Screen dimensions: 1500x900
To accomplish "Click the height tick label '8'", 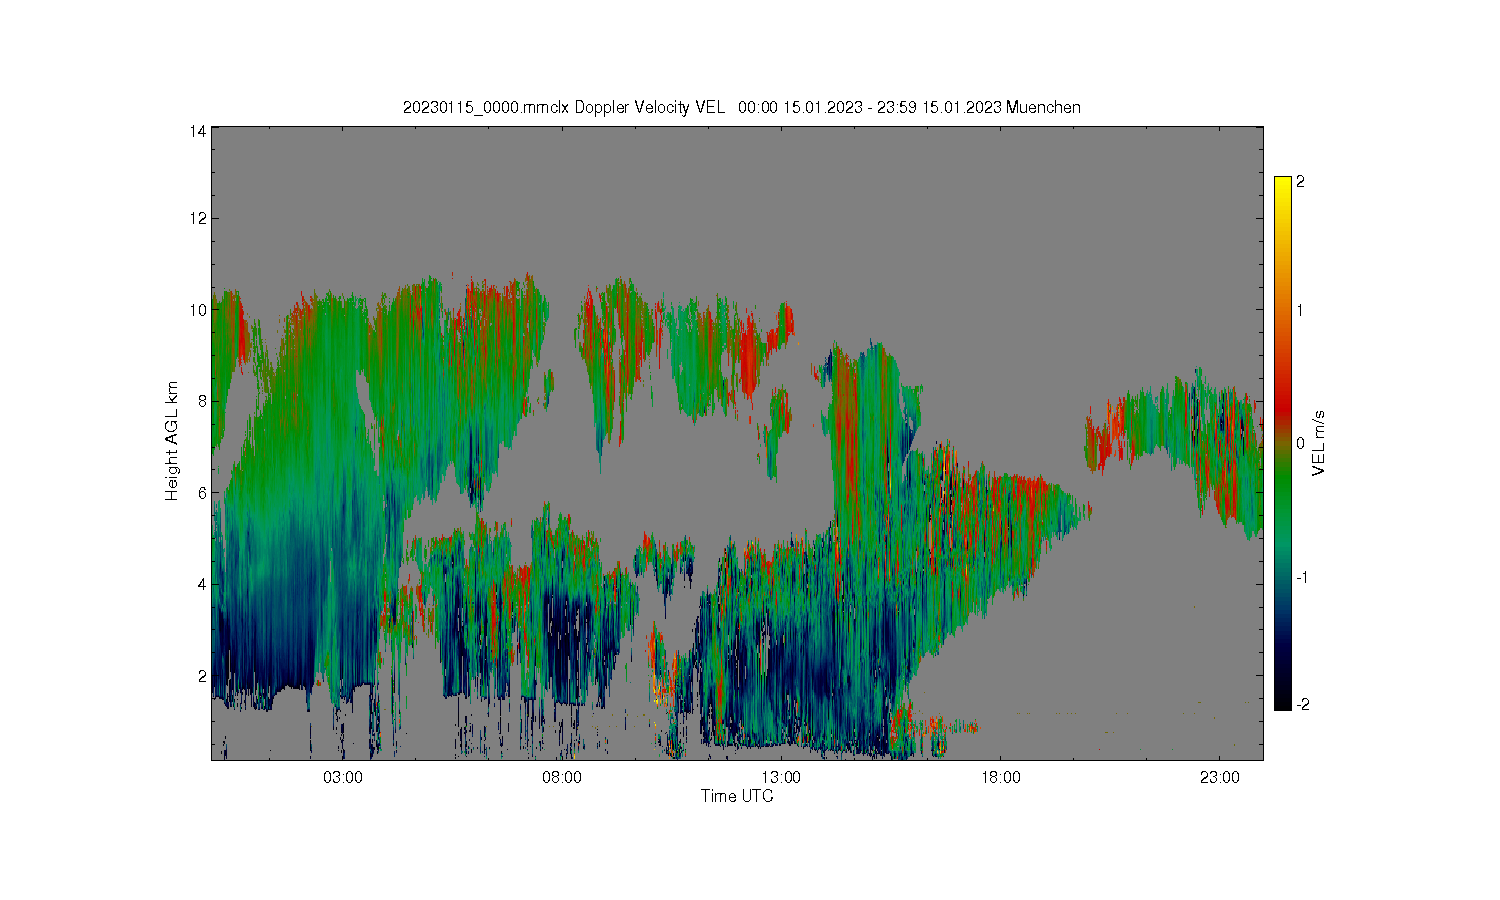I will [x=202, y=401].
